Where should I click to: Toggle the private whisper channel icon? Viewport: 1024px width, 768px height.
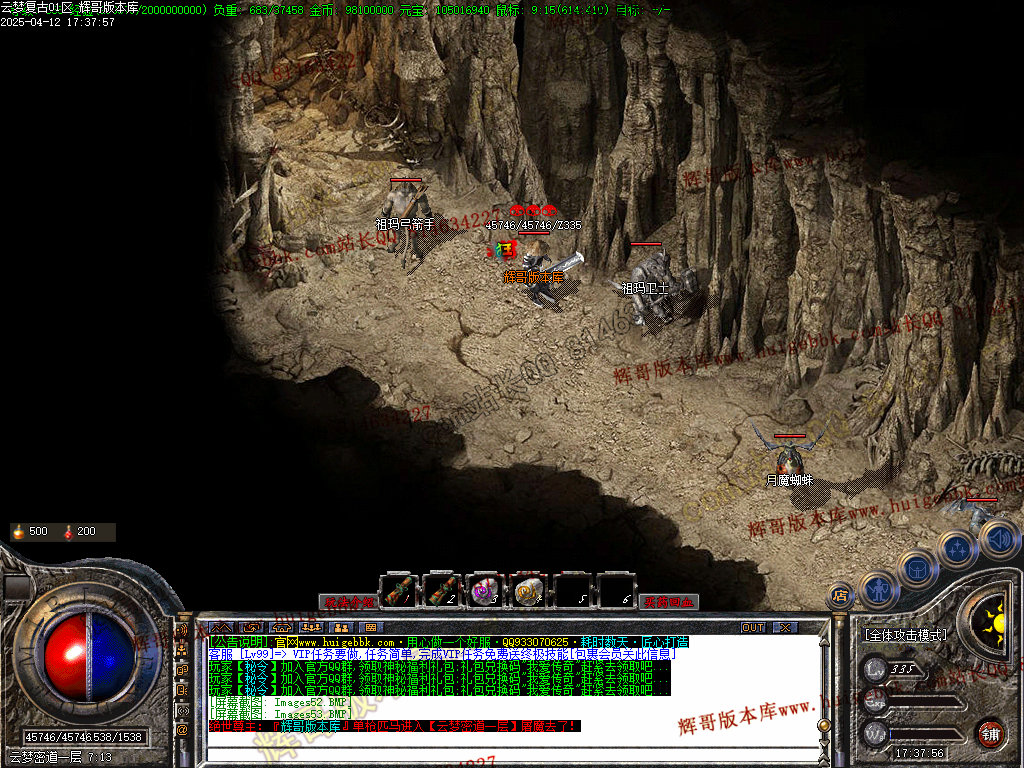(x=182, y=690)
